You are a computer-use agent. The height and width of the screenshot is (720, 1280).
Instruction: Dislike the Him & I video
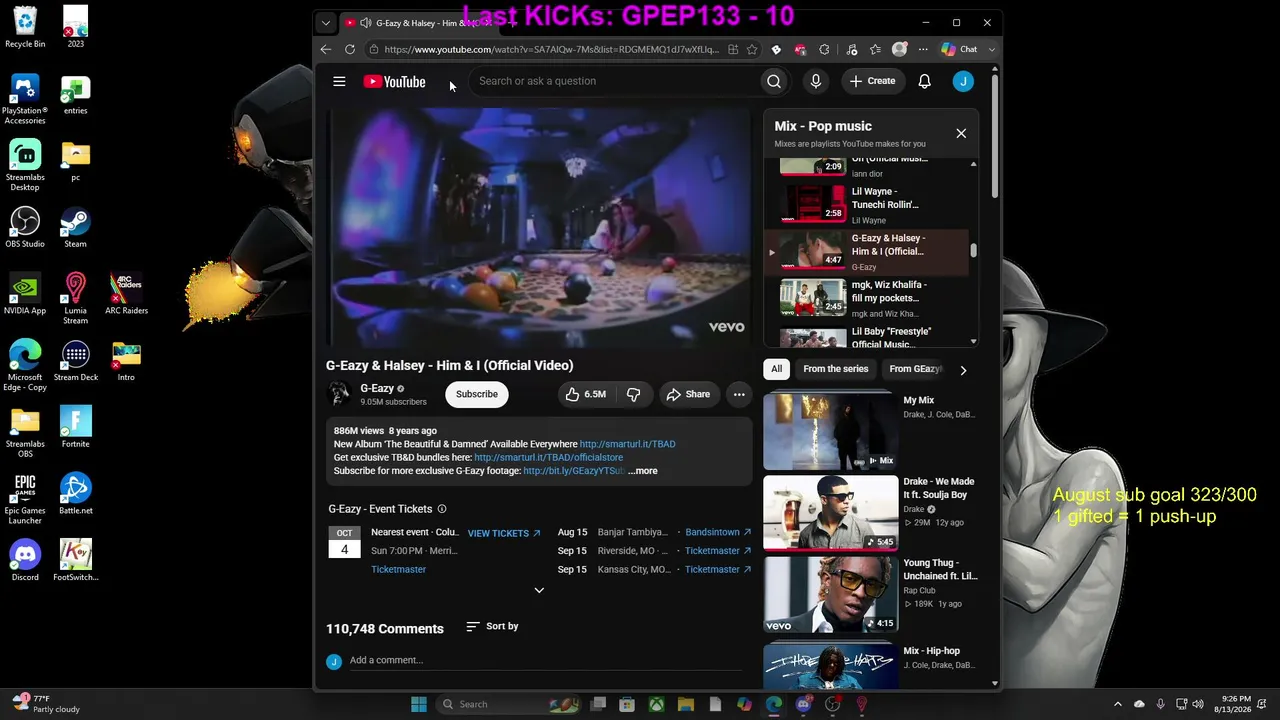(633, 394)
